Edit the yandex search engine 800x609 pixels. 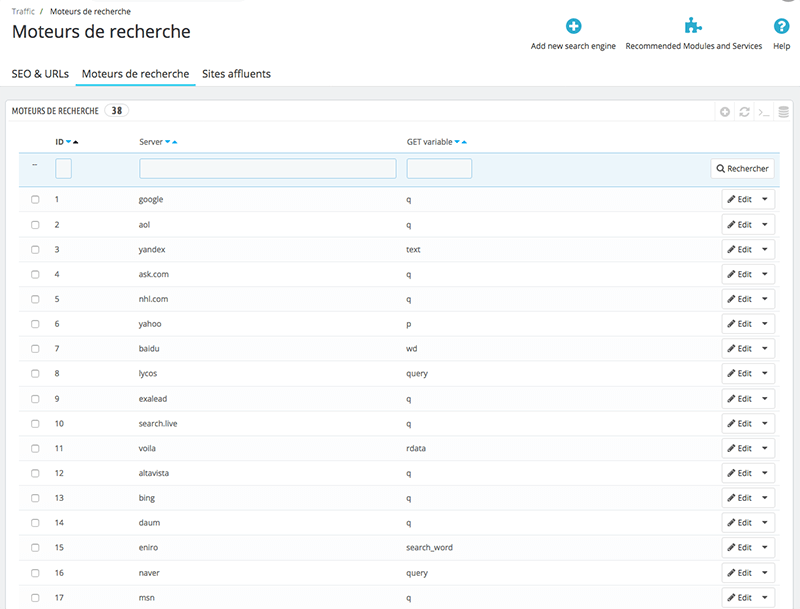coord(739,250)
